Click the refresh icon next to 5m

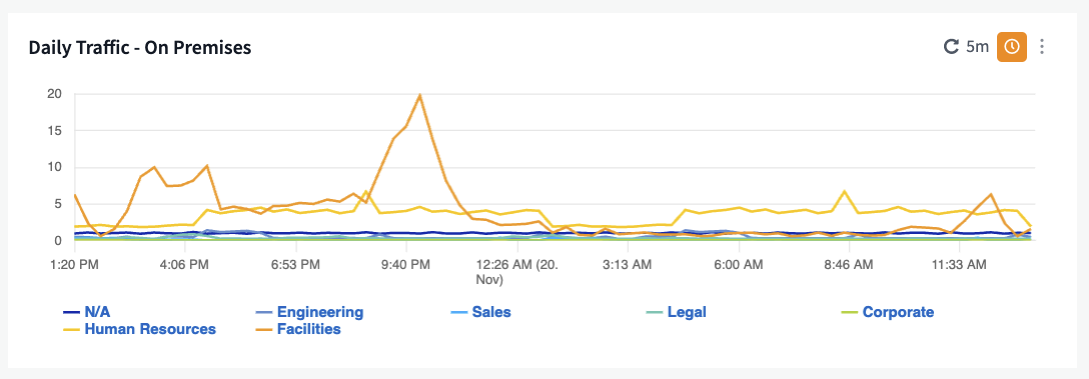(x=951, y=47)
